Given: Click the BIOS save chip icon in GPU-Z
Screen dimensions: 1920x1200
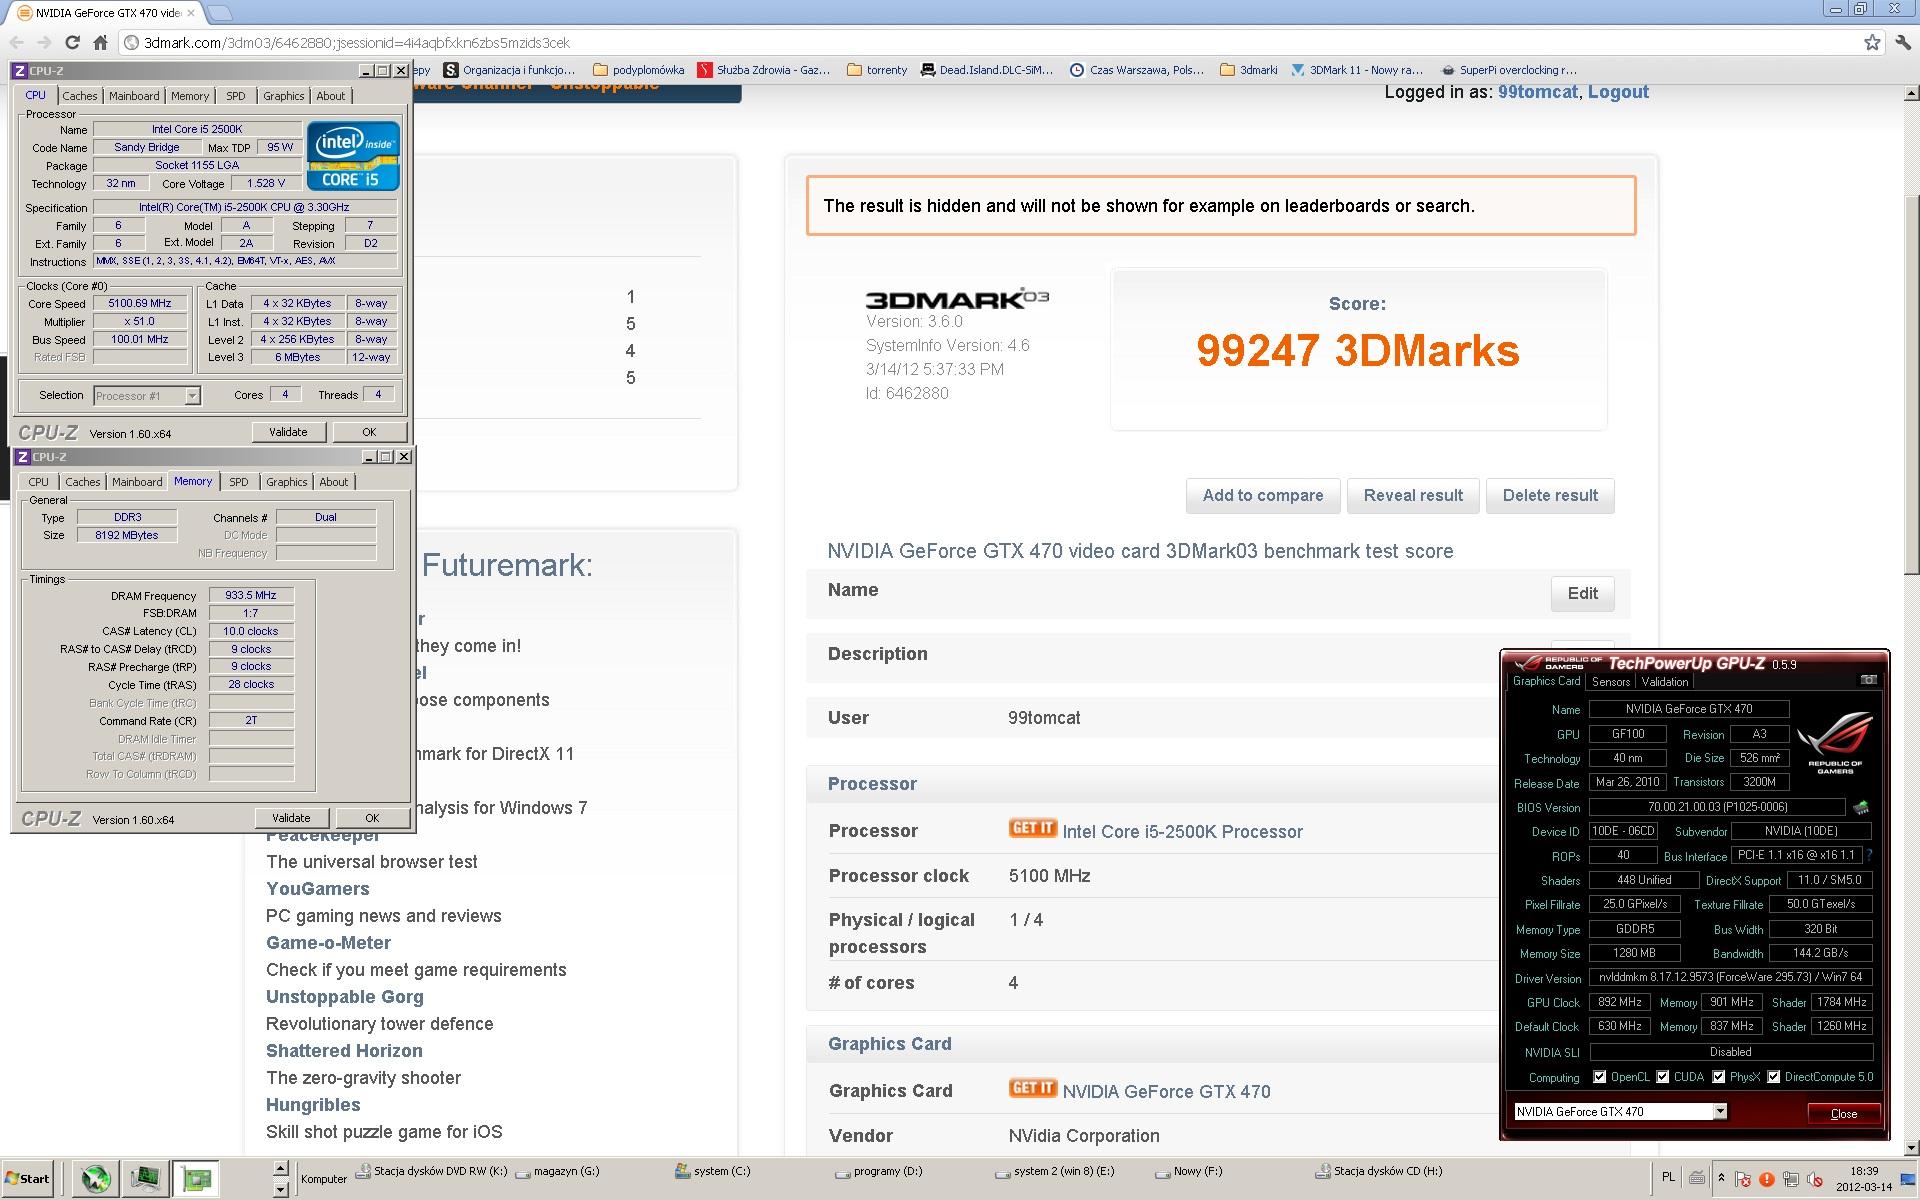Looking at the screenshot, I should point(1861,807).
